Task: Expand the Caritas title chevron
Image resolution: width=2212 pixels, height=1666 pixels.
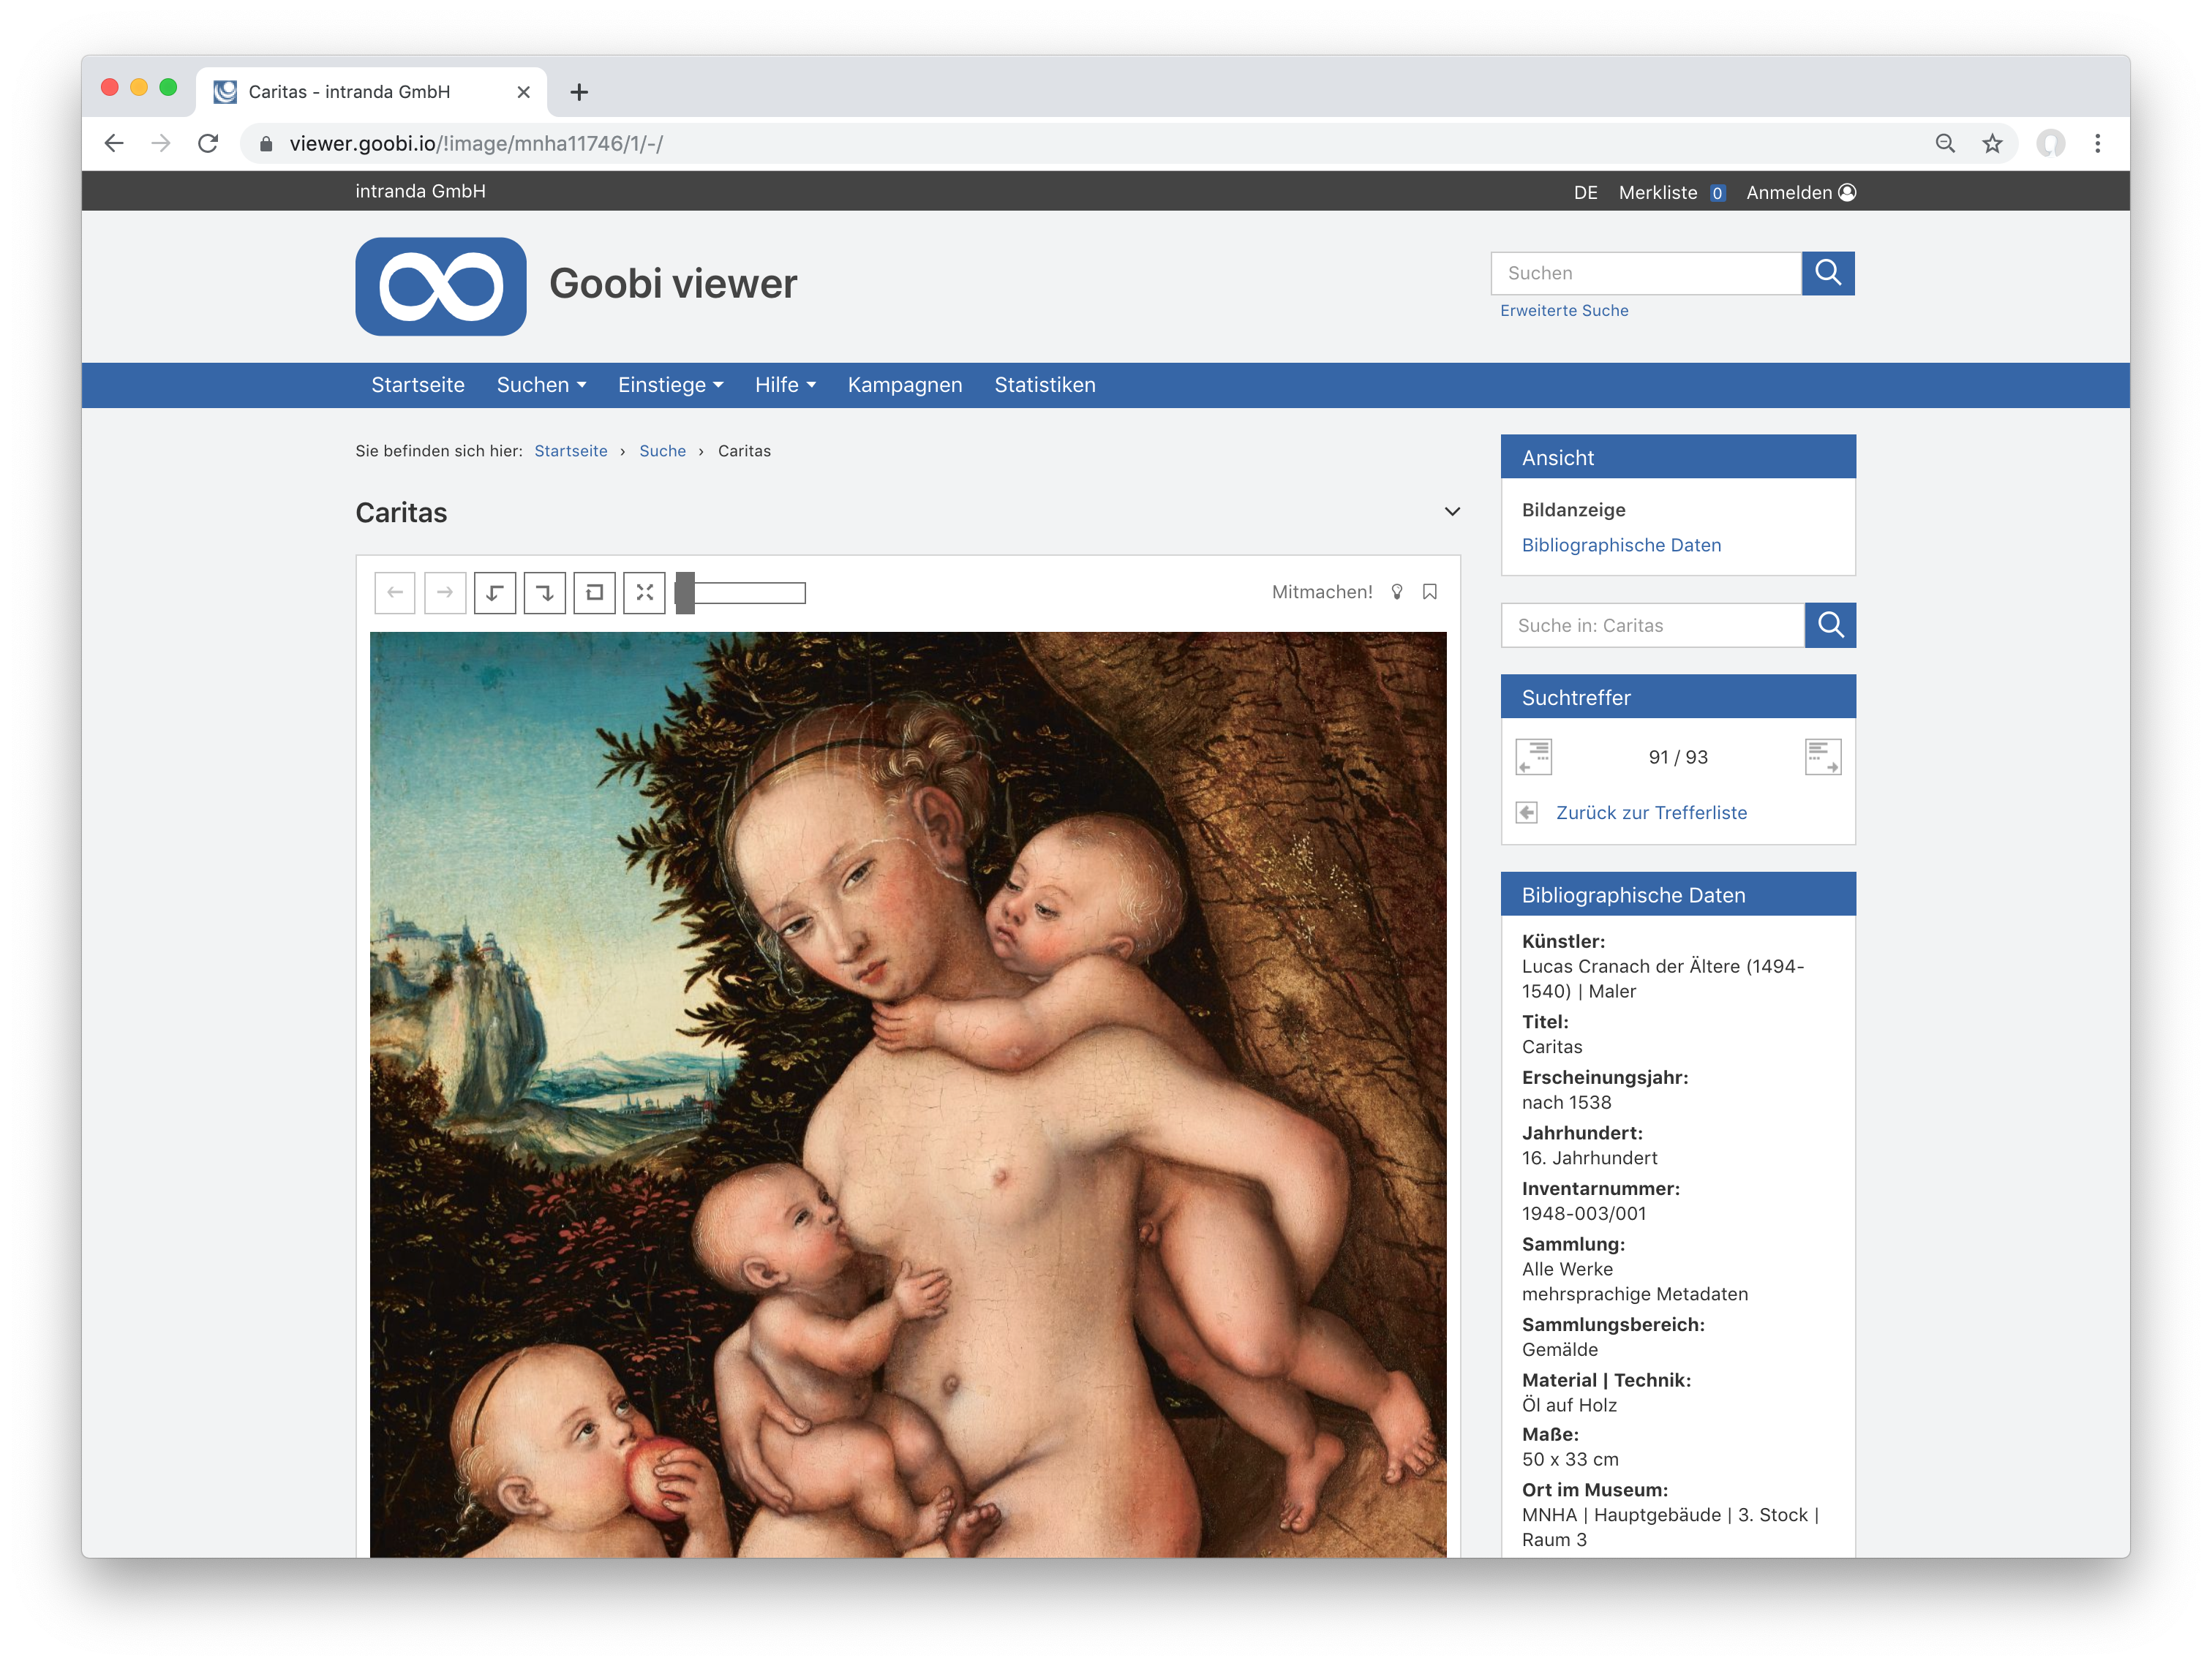Action: click(x=1452, y=512)
